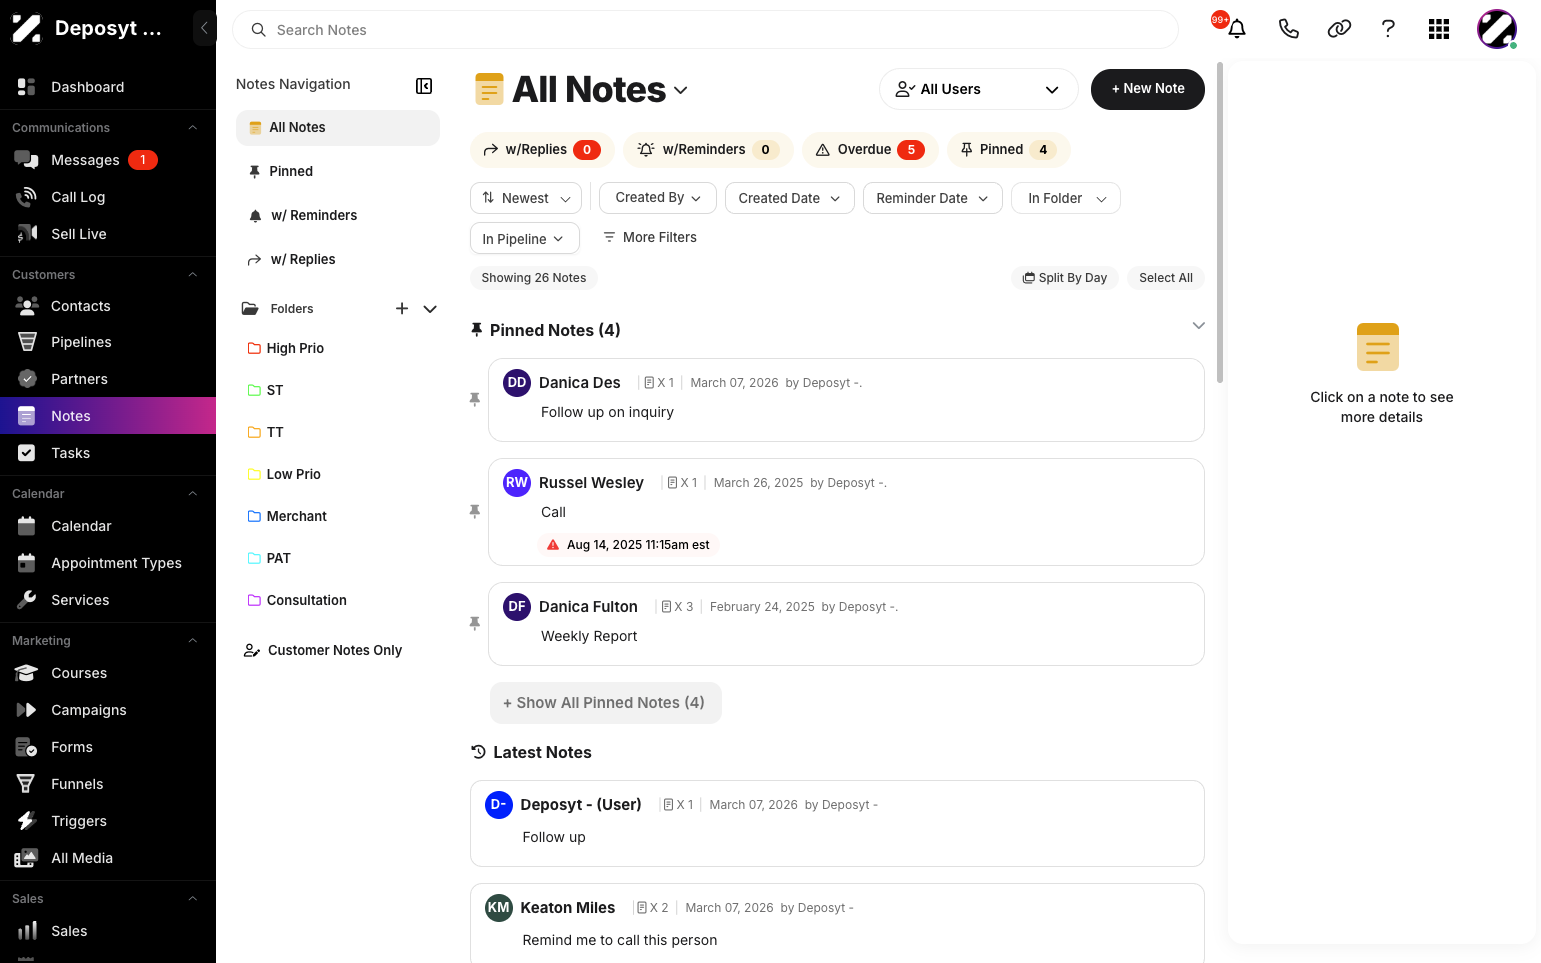Click the phone dialer icon in header
The width and height of the screenshot is (1541, 963).
(1288, 29)
